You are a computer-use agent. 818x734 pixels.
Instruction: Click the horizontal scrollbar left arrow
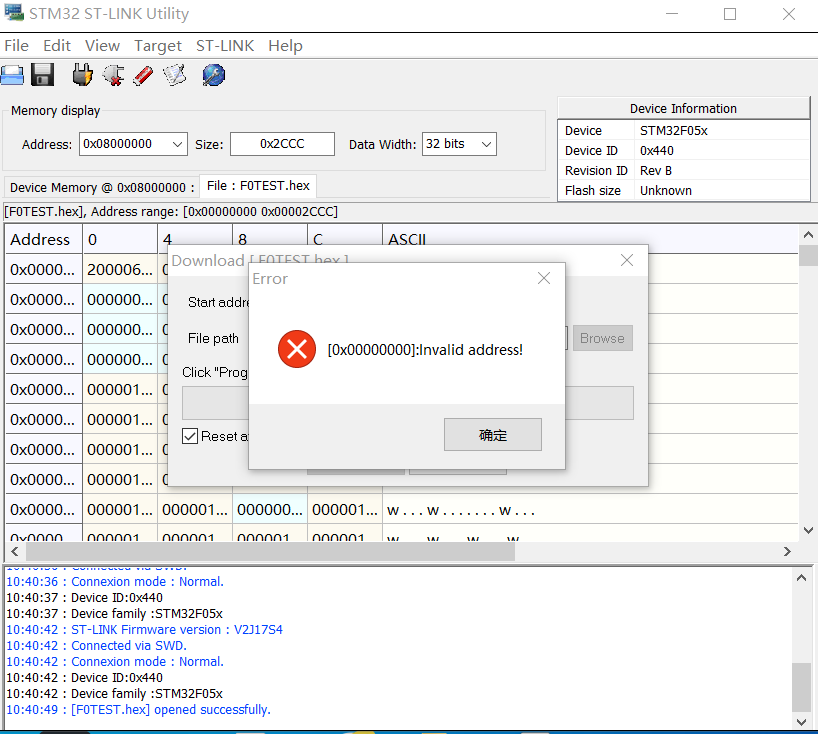click(x=15, y=551)
